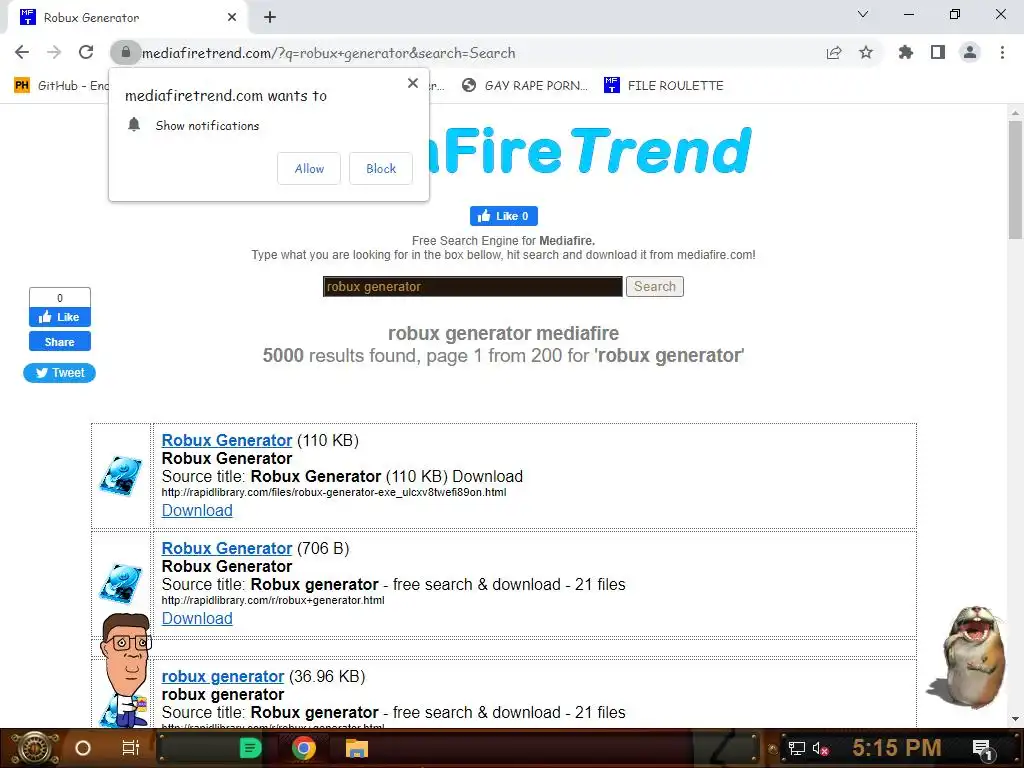The width and height of the screenshot is (1024, 768).
Task: Click Download for the 110 KB result
Action: (197, 510)
